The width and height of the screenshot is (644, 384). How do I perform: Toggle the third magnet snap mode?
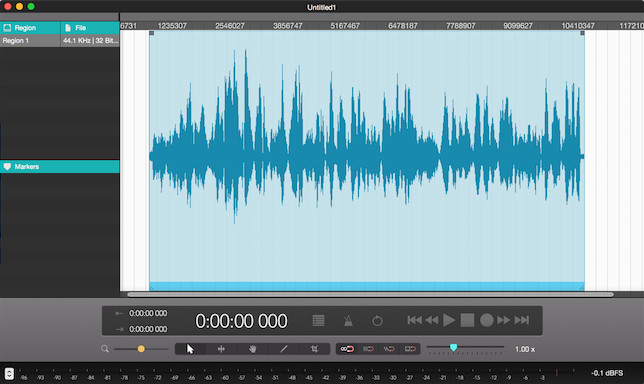[389, 349]
